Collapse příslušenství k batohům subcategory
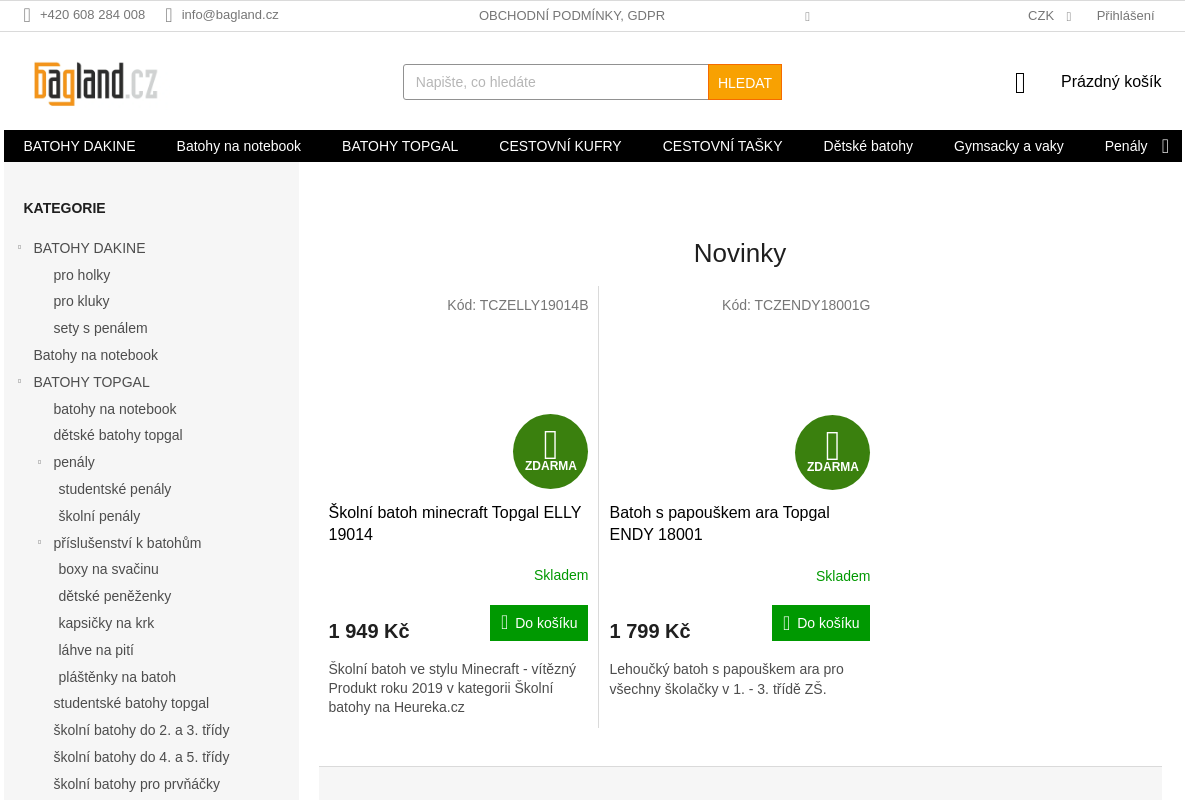This screenshot has width=1200, height=800. (39, 542)
